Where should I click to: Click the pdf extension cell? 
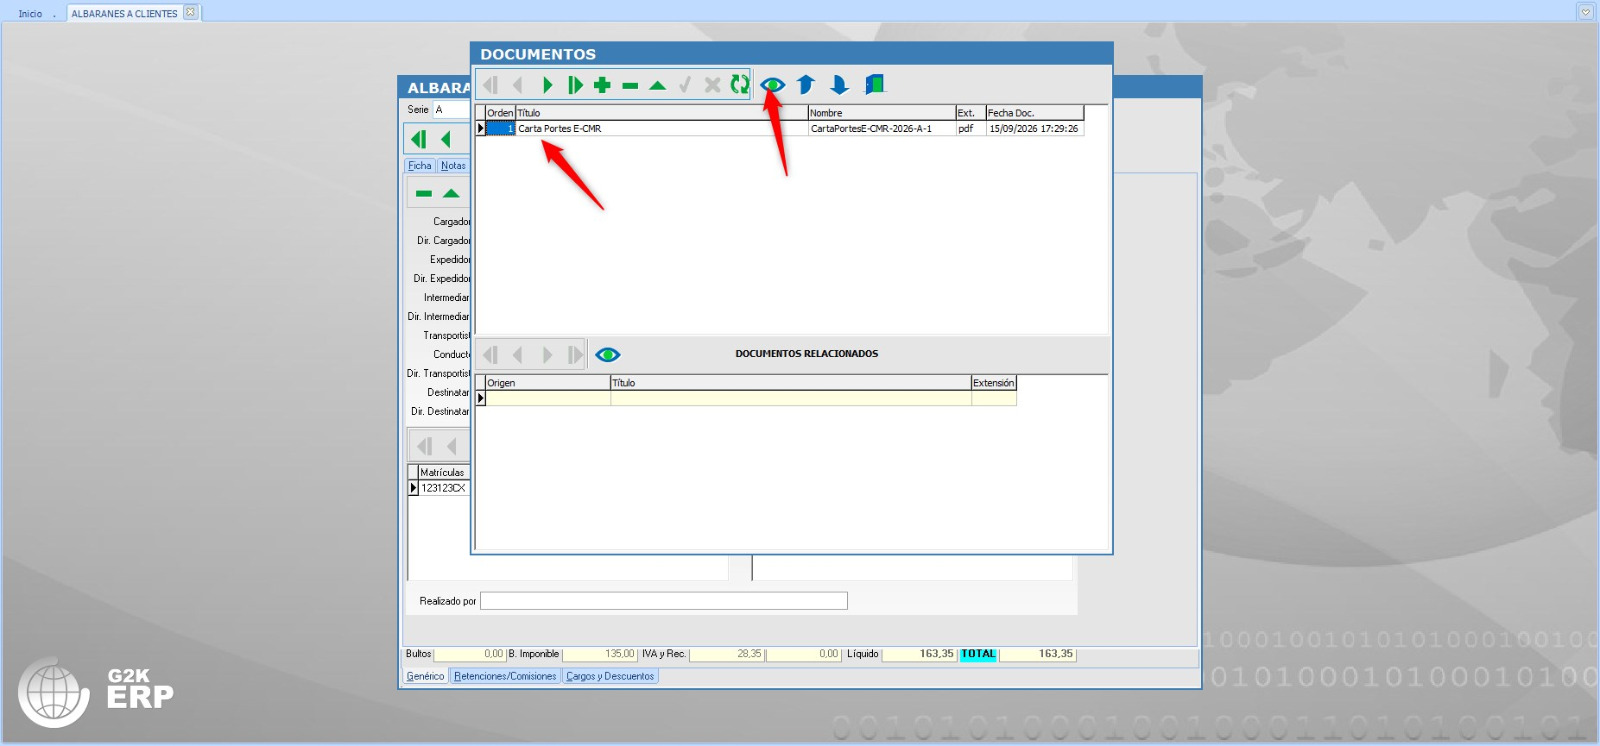coord(970,129)
